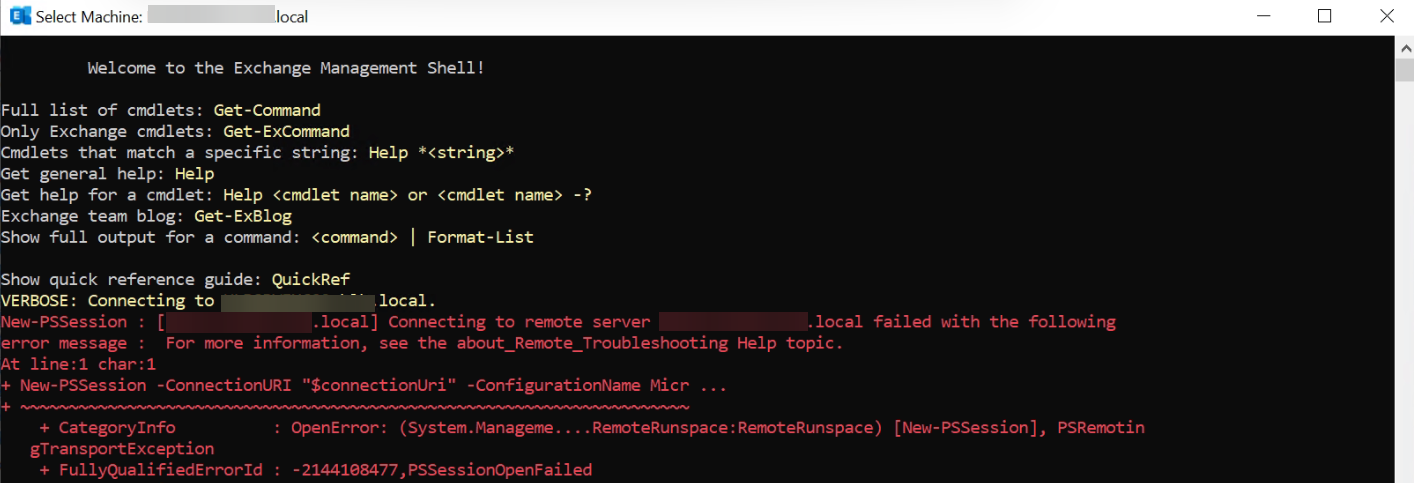The height and width of the screenshot is (483, 1414).
Task: Maximize the shell window
Action: (1324, 17)
